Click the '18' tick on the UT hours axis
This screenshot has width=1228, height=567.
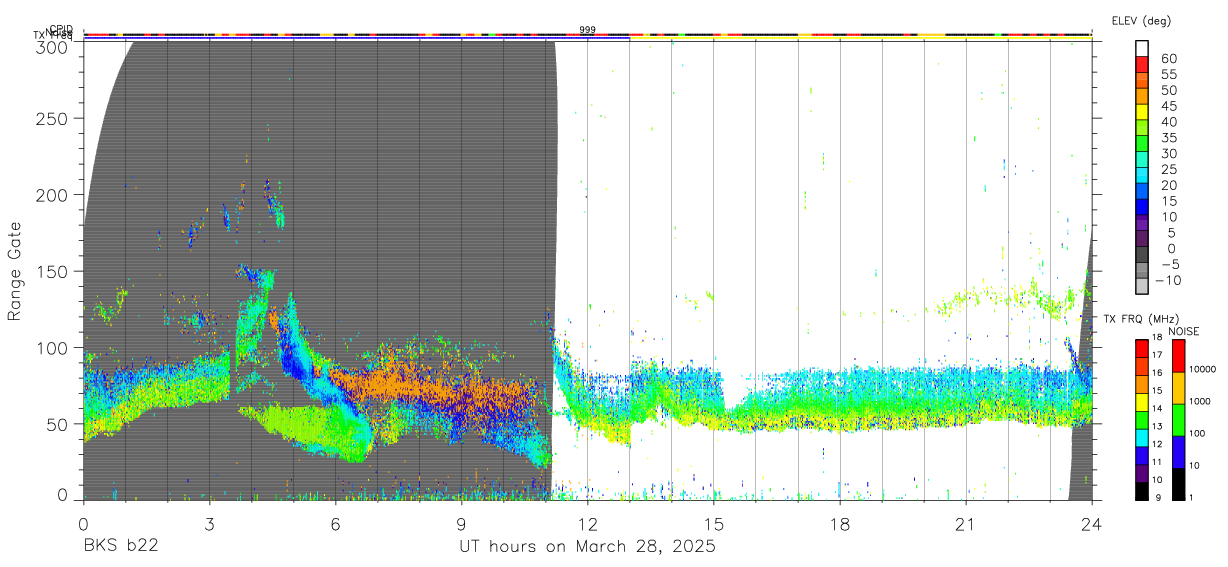(x=840, y=523)
